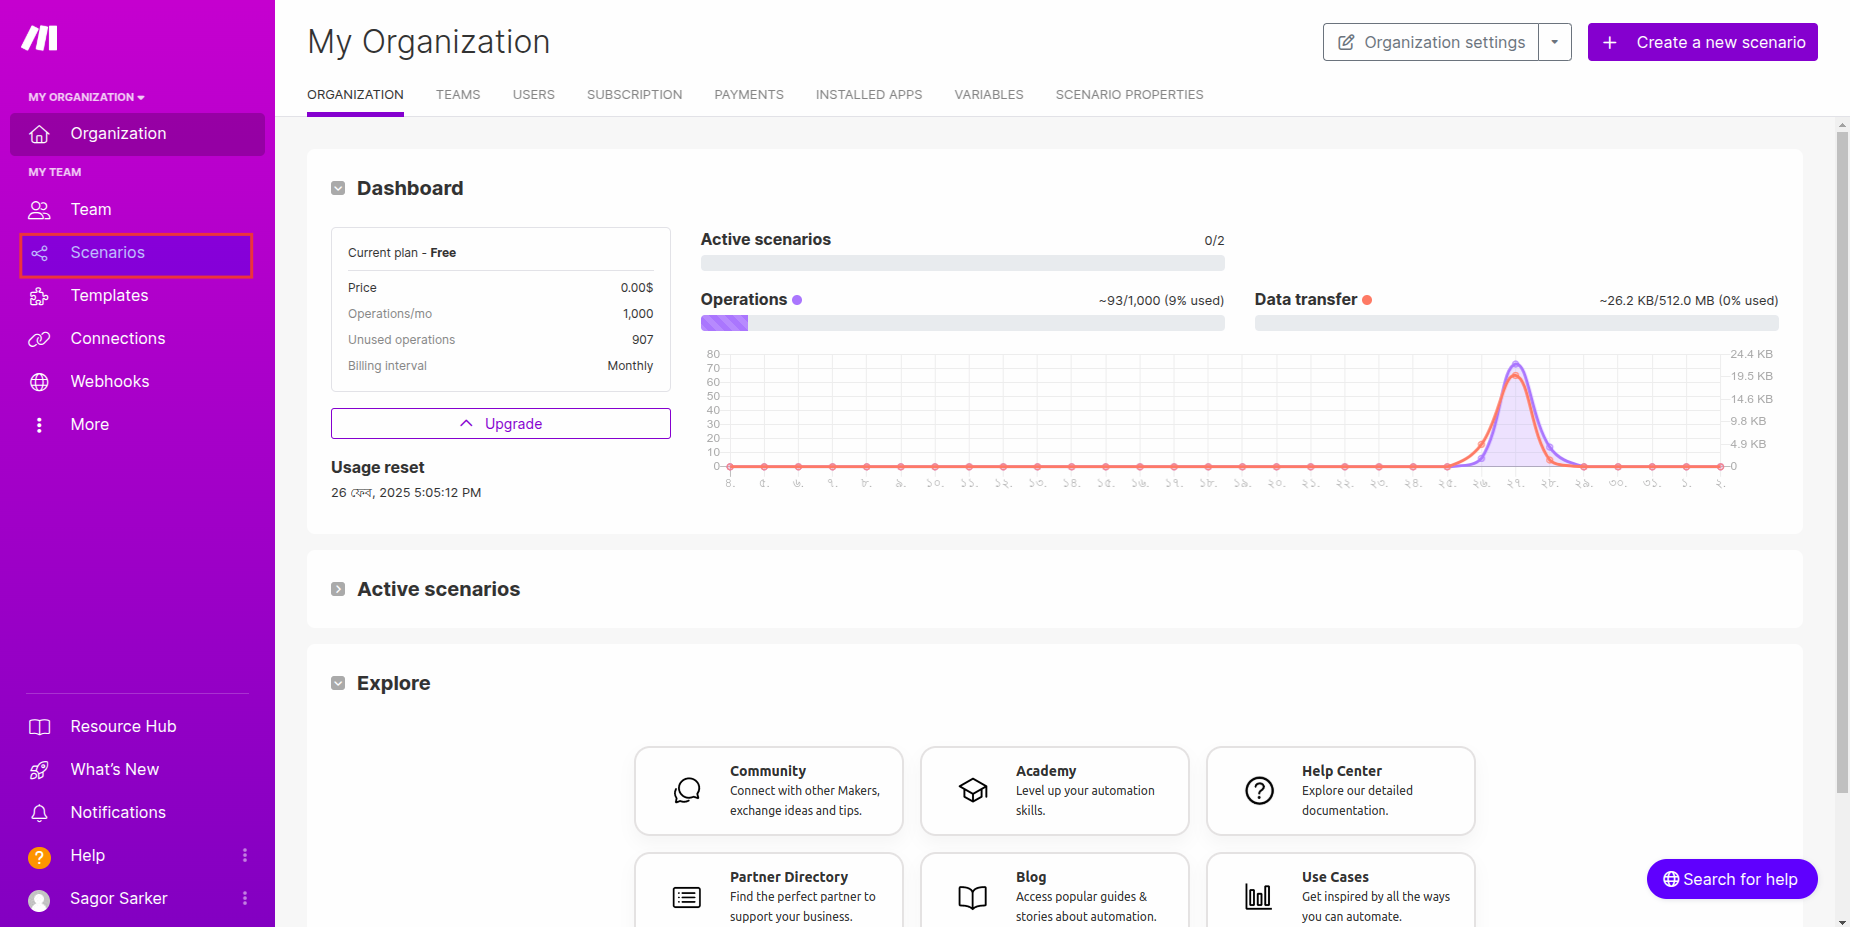
Task: Open Notifications bell icon
Action: [x=39, y=813]
